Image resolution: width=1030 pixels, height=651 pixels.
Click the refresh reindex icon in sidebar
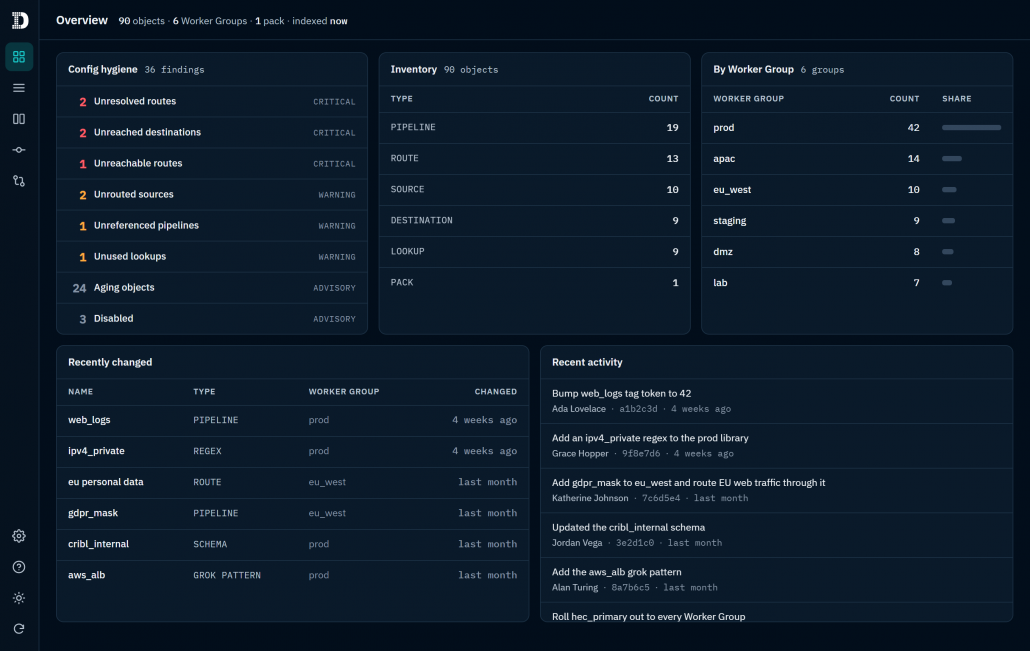pos(19,629)
